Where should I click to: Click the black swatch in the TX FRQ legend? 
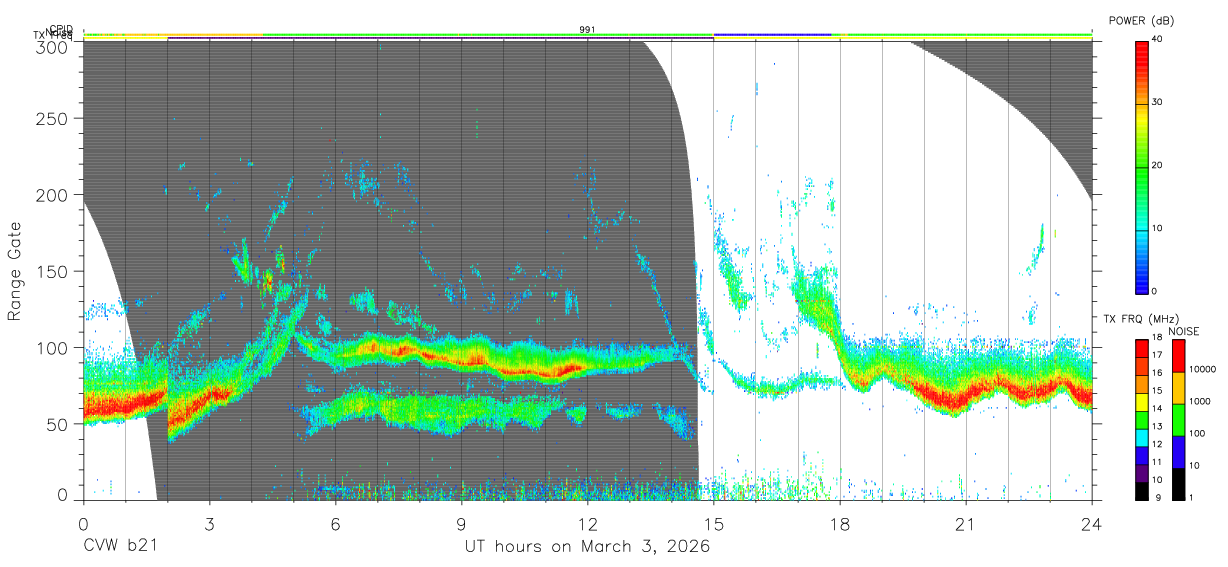(x=1142, y=490)
